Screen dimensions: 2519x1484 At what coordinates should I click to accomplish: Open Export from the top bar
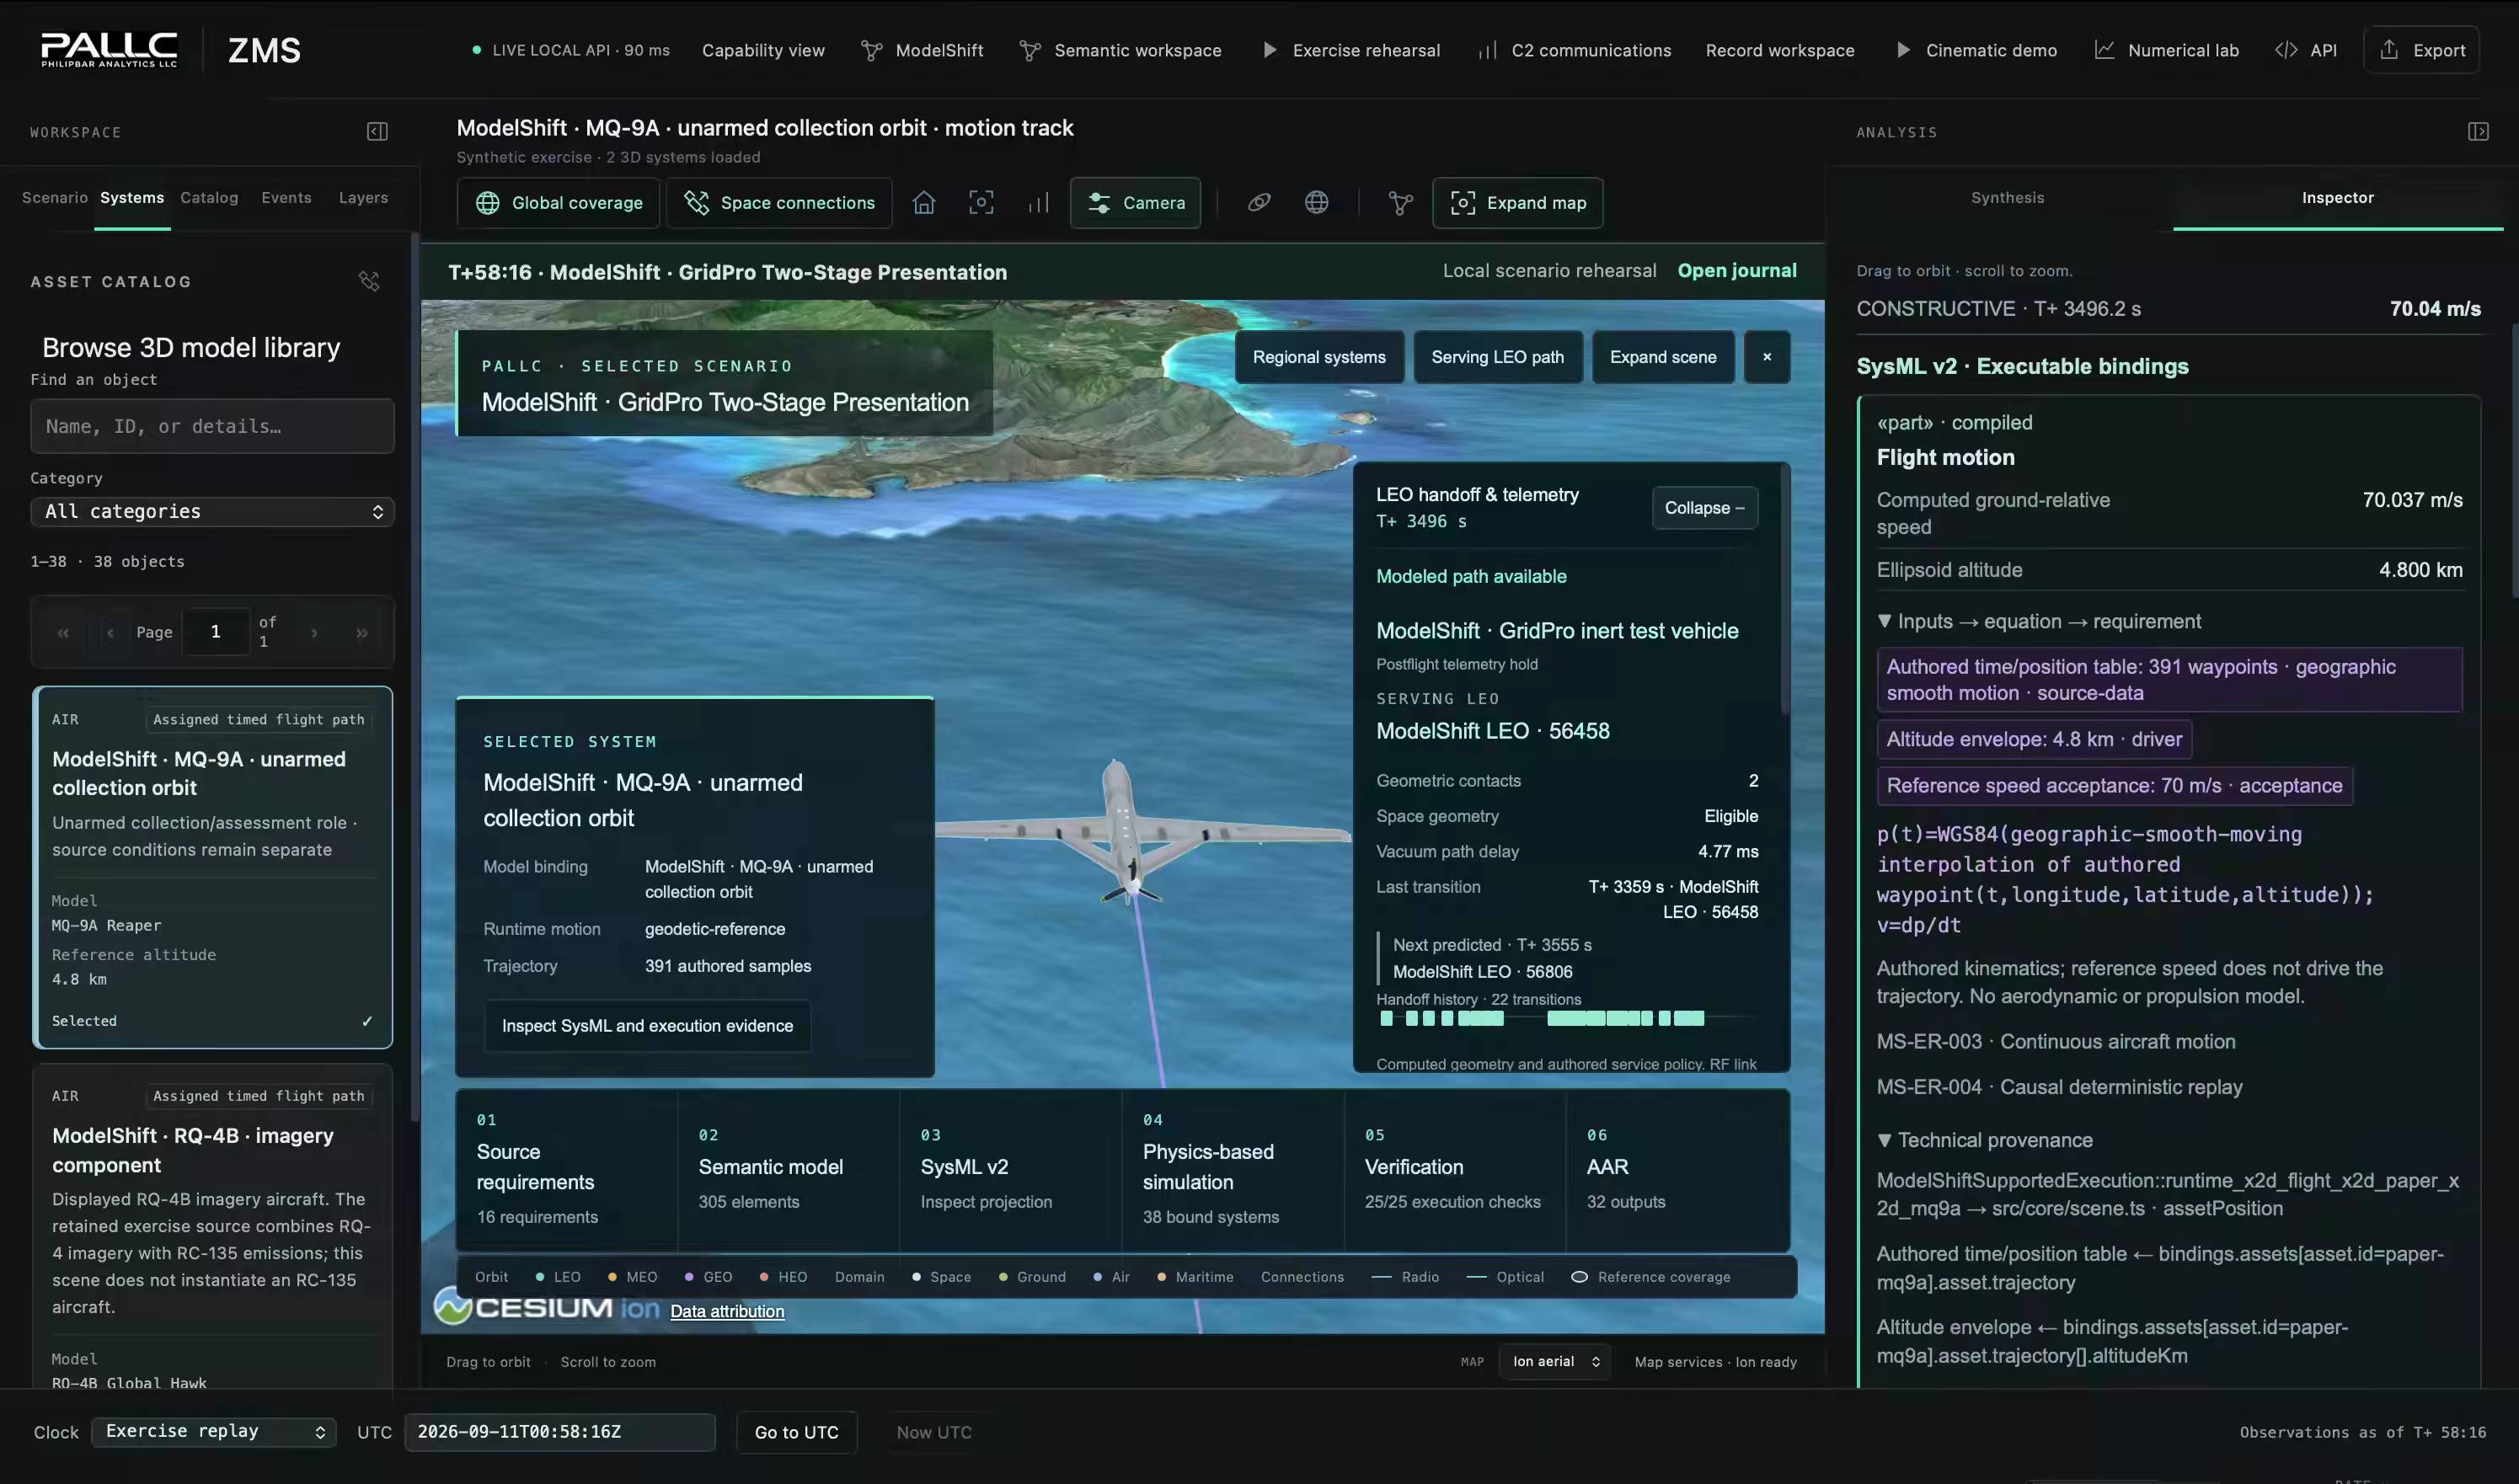tap(2421, 50)
